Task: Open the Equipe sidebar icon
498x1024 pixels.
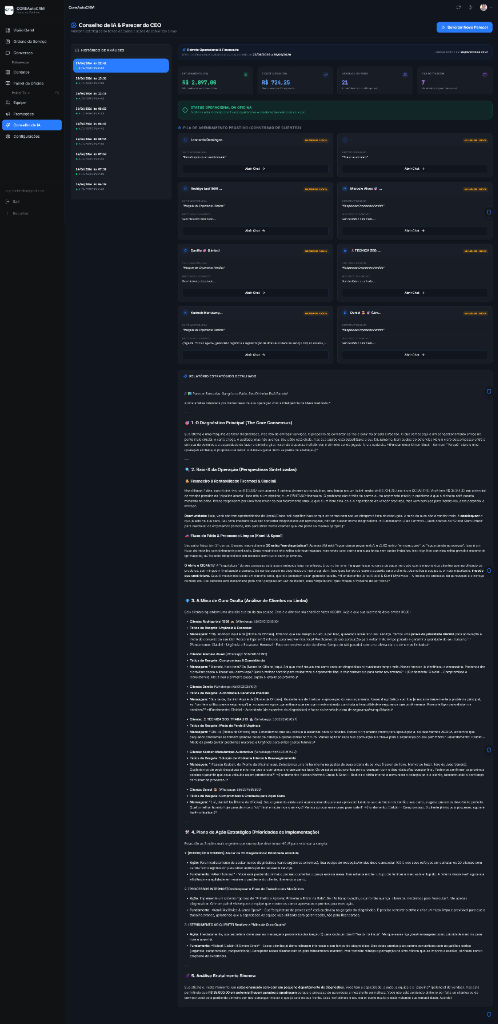Action: click(8, 103)
